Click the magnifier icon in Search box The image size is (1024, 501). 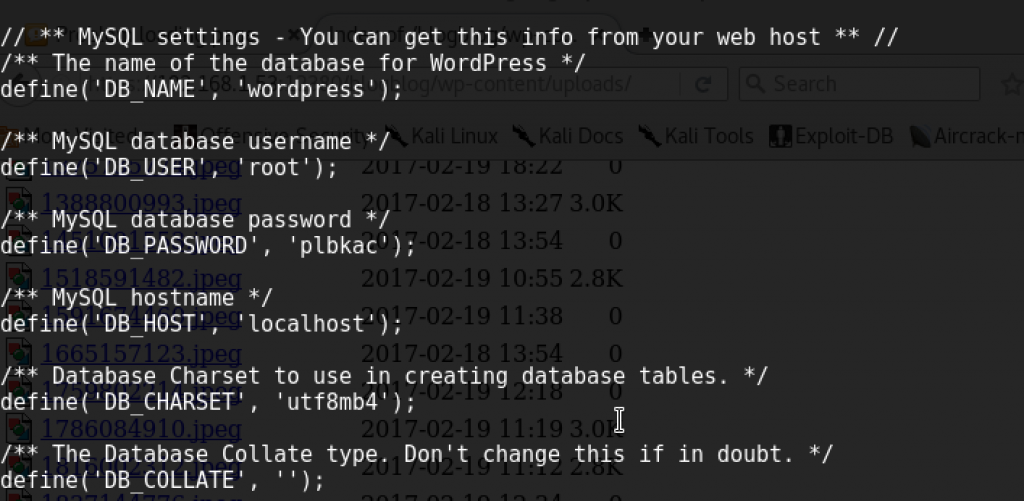756,84
